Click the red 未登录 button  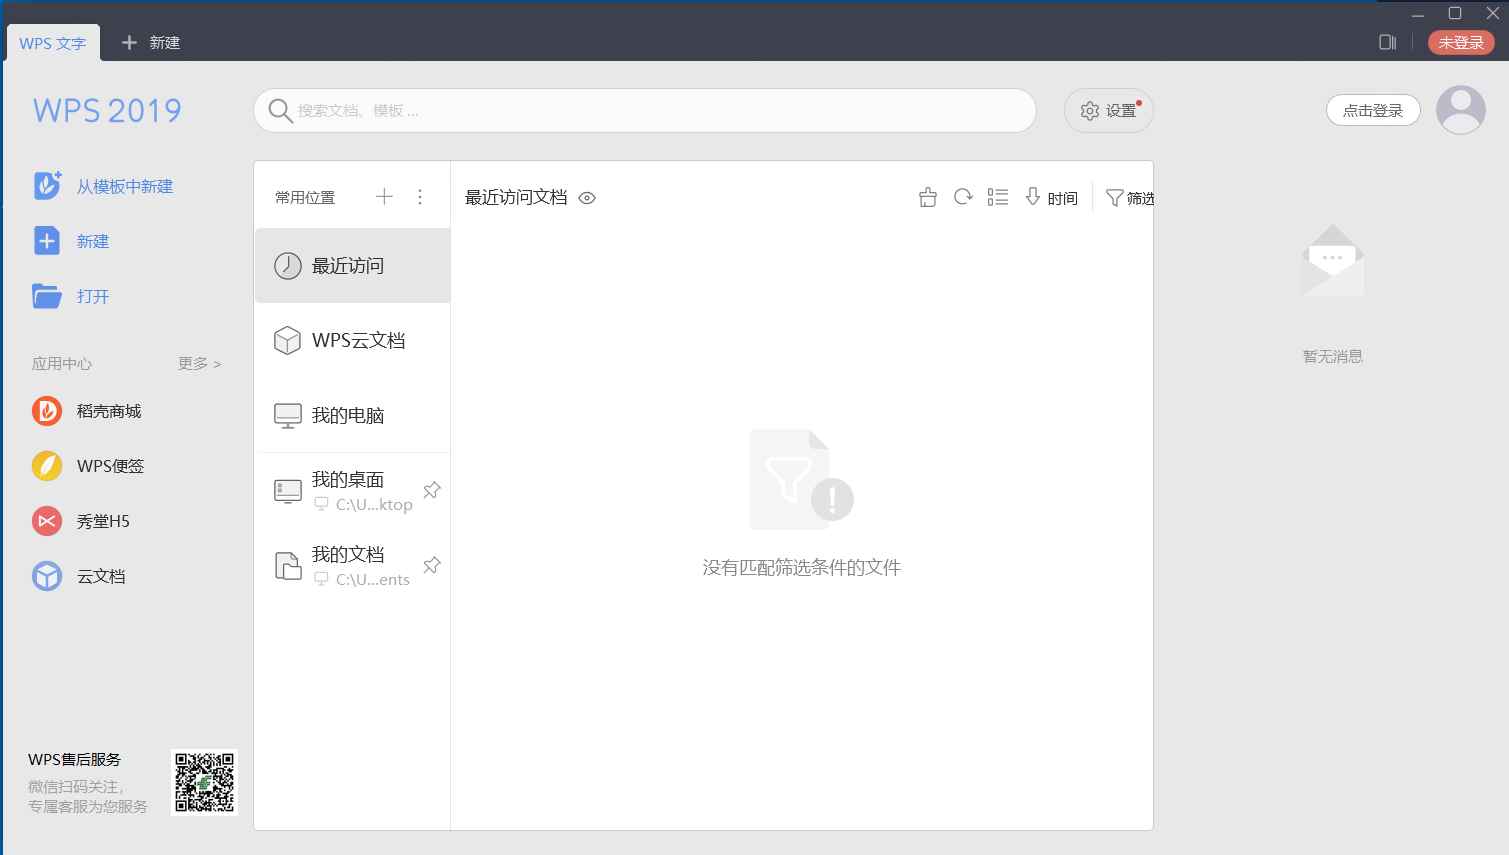pos(1461,42)
